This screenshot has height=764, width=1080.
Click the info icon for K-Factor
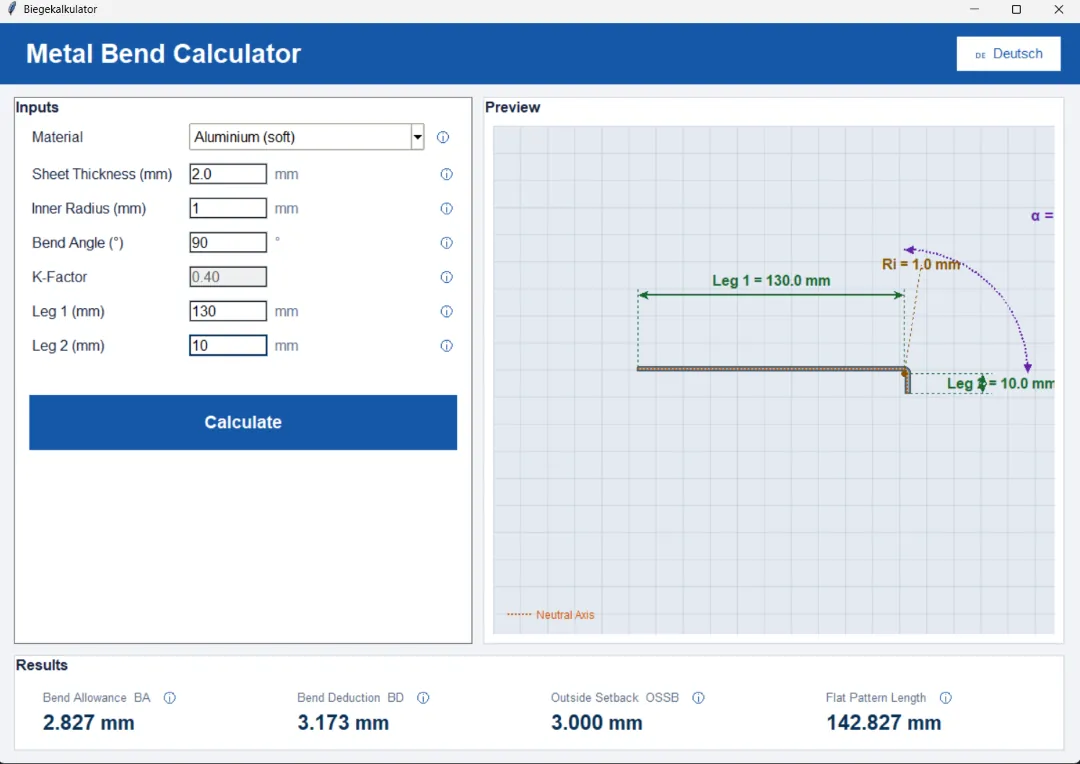[446, 277]
